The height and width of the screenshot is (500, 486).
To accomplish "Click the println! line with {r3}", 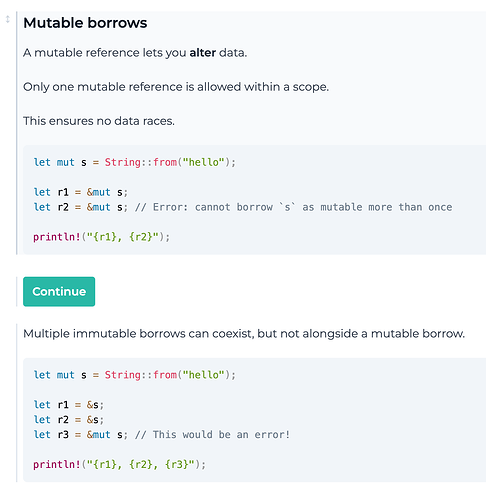I will coord(119,464).
